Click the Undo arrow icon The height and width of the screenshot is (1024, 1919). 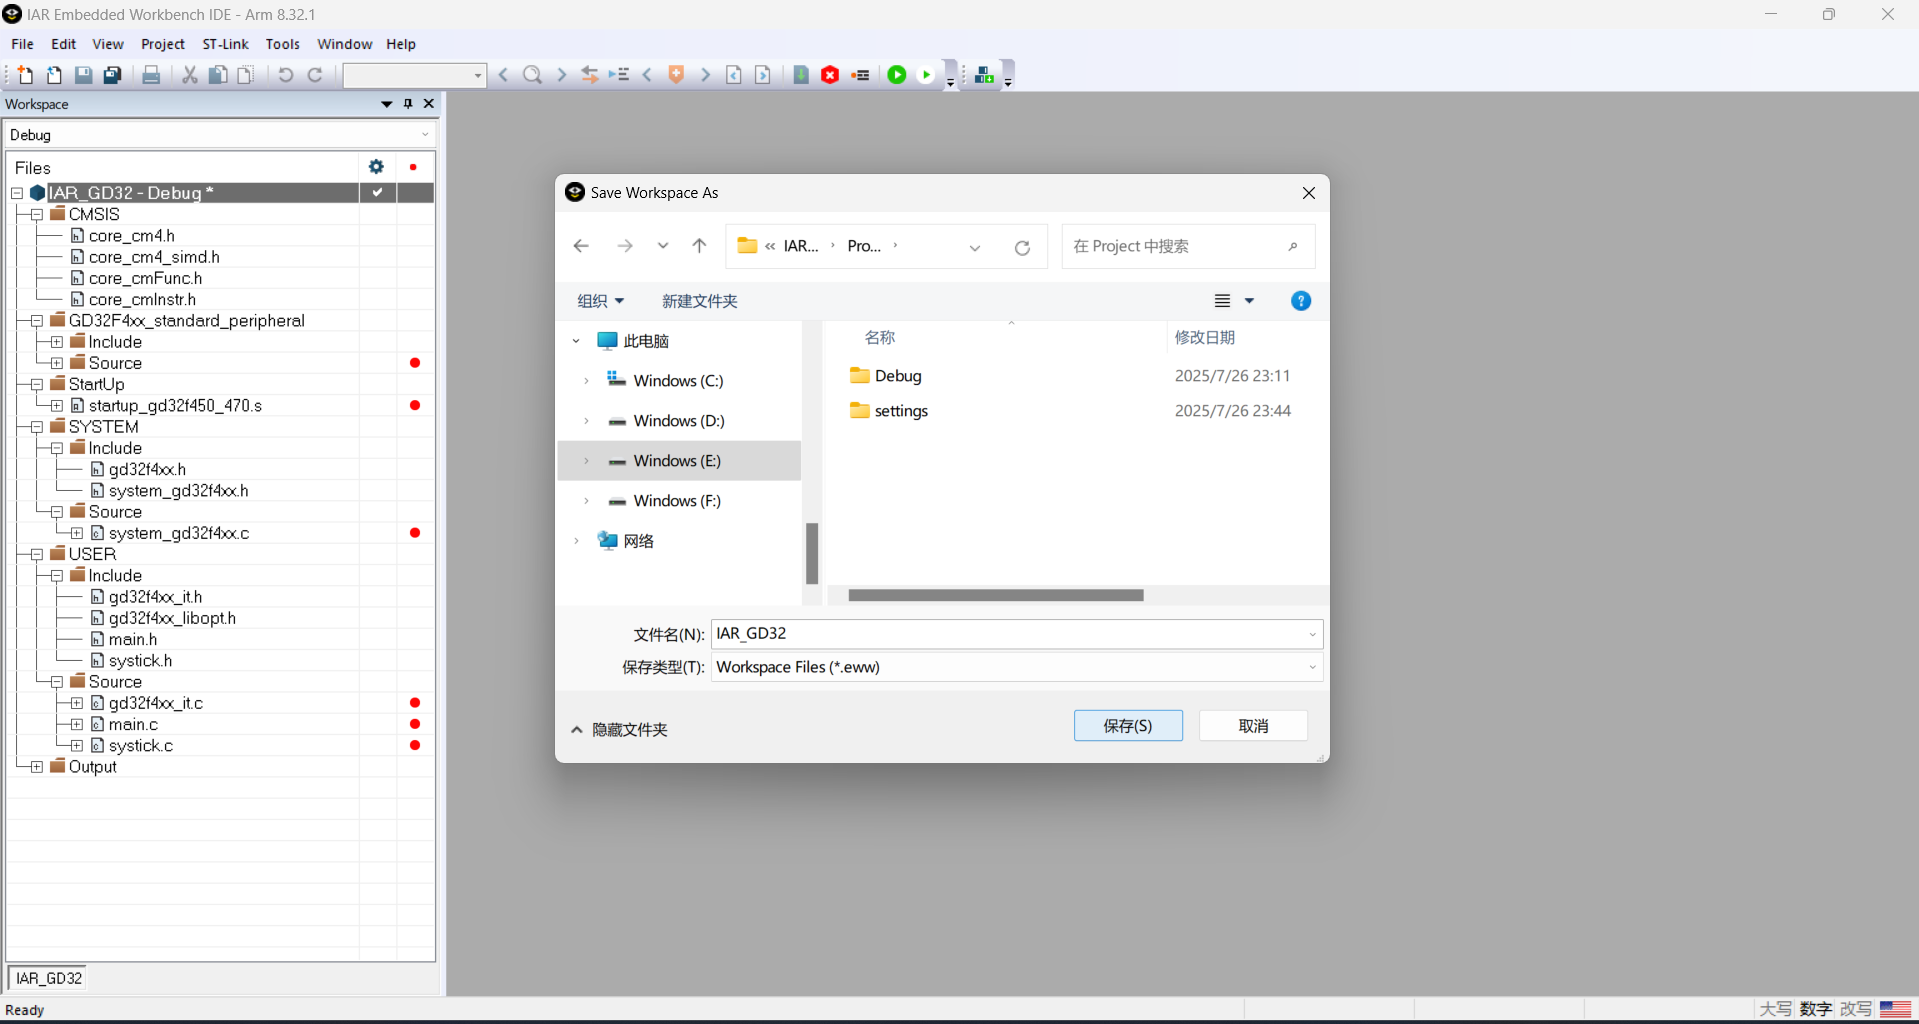click(285, 75)
